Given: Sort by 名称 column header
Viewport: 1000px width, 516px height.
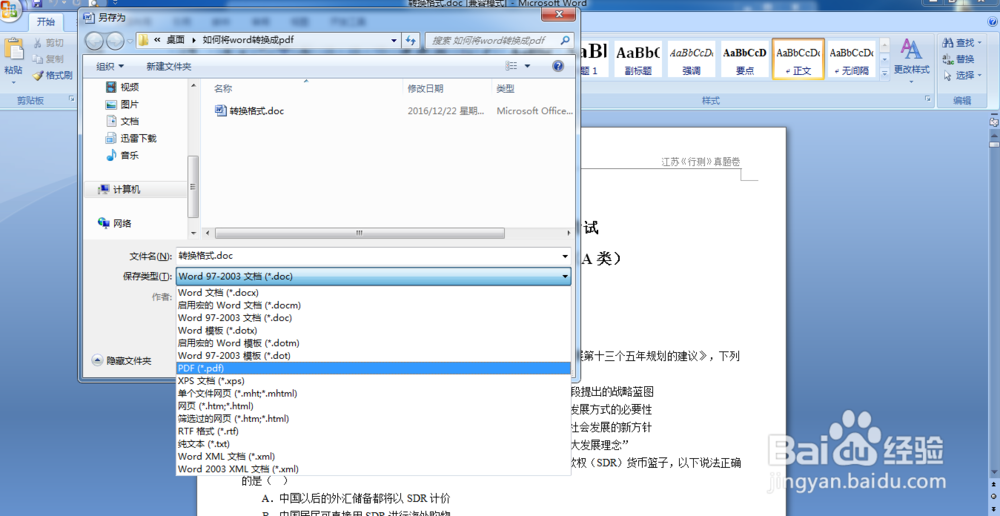Looking at the screenshot, I should tap(223, 89).
